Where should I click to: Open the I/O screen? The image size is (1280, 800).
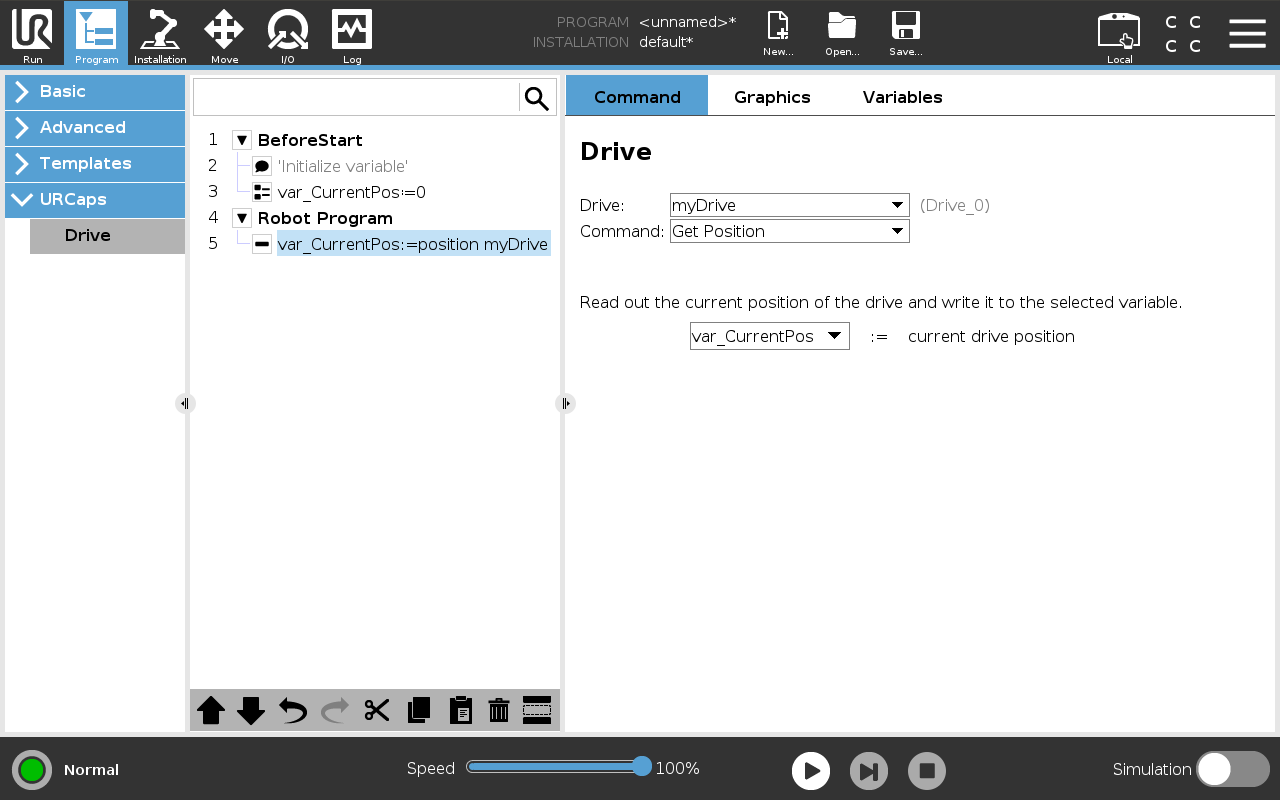pos(287,34)
